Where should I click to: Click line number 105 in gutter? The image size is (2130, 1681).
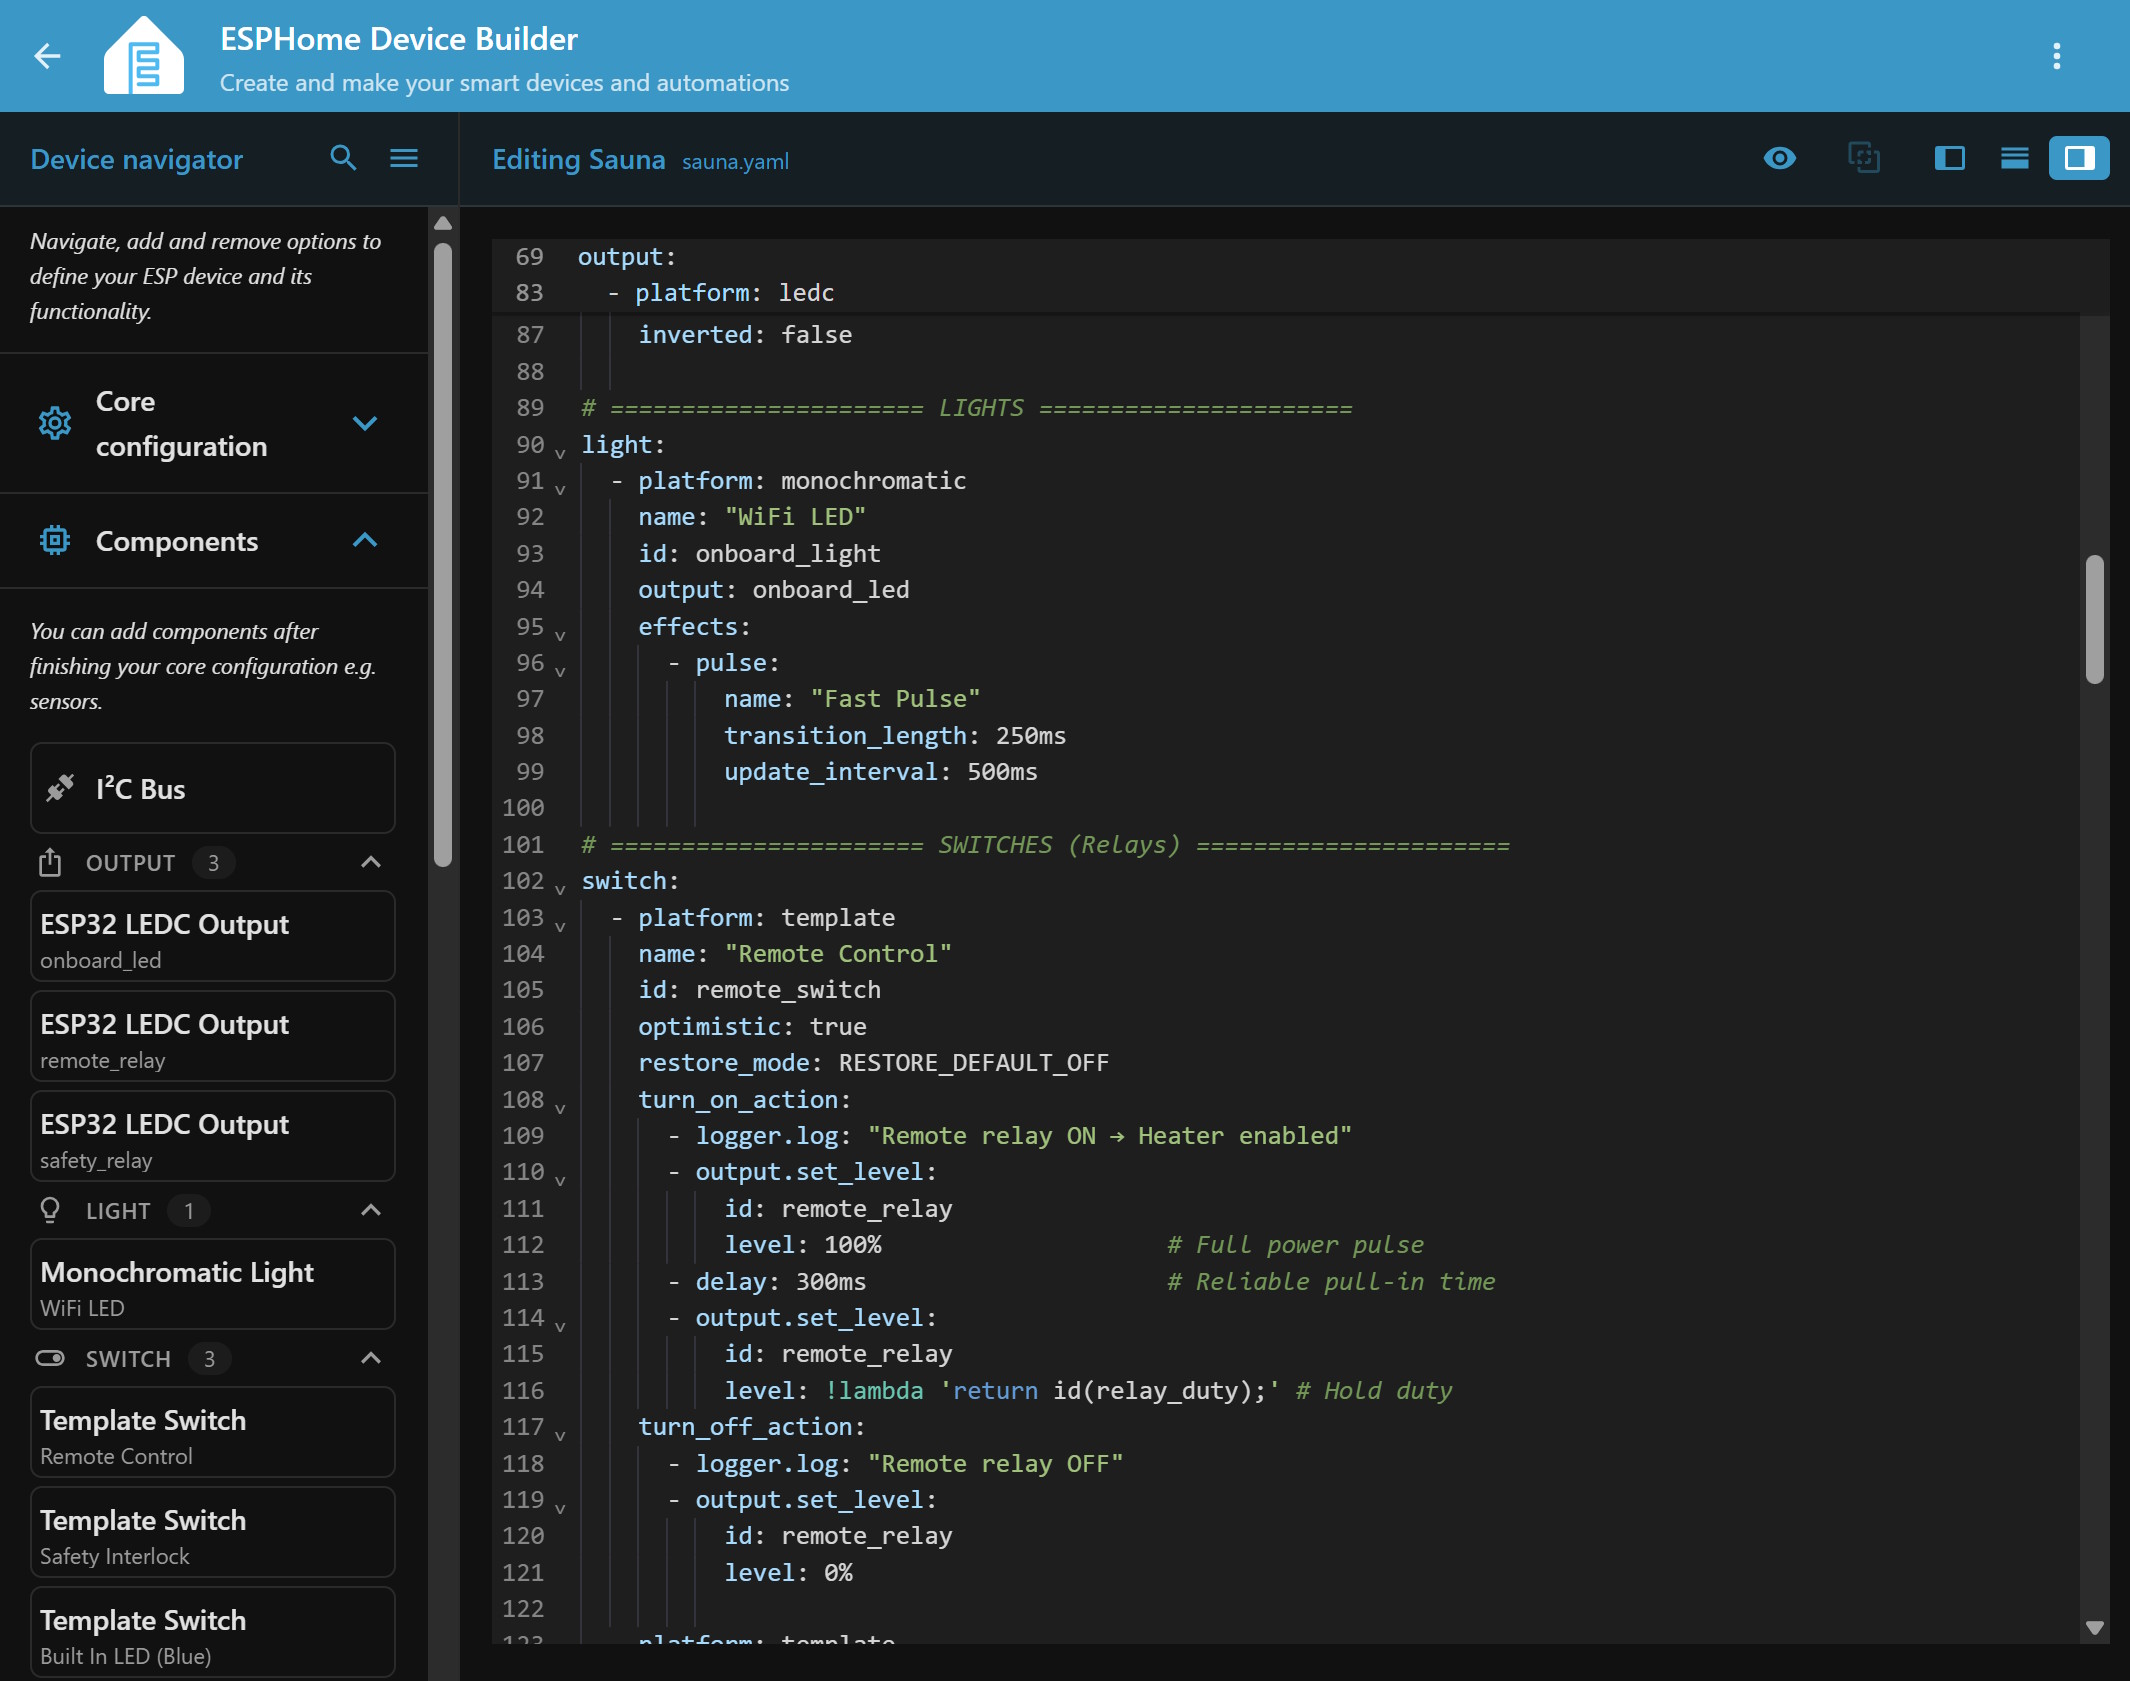(523, 990)
